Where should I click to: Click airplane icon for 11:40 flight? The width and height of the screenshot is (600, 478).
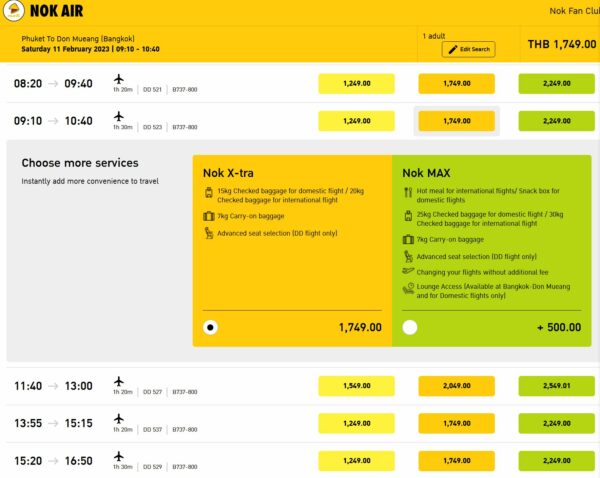click(x=119, y=381)
